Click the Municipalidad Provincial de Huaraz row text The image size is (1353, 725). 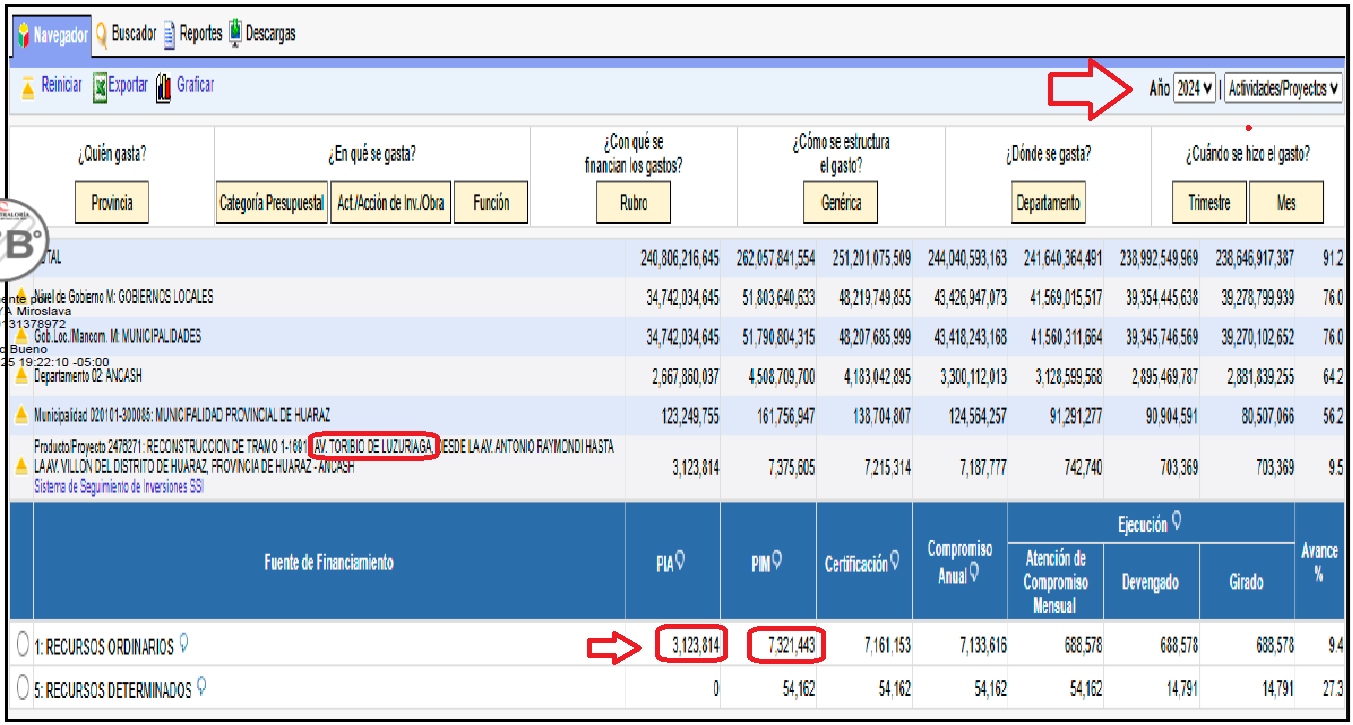tap(182, 415)
